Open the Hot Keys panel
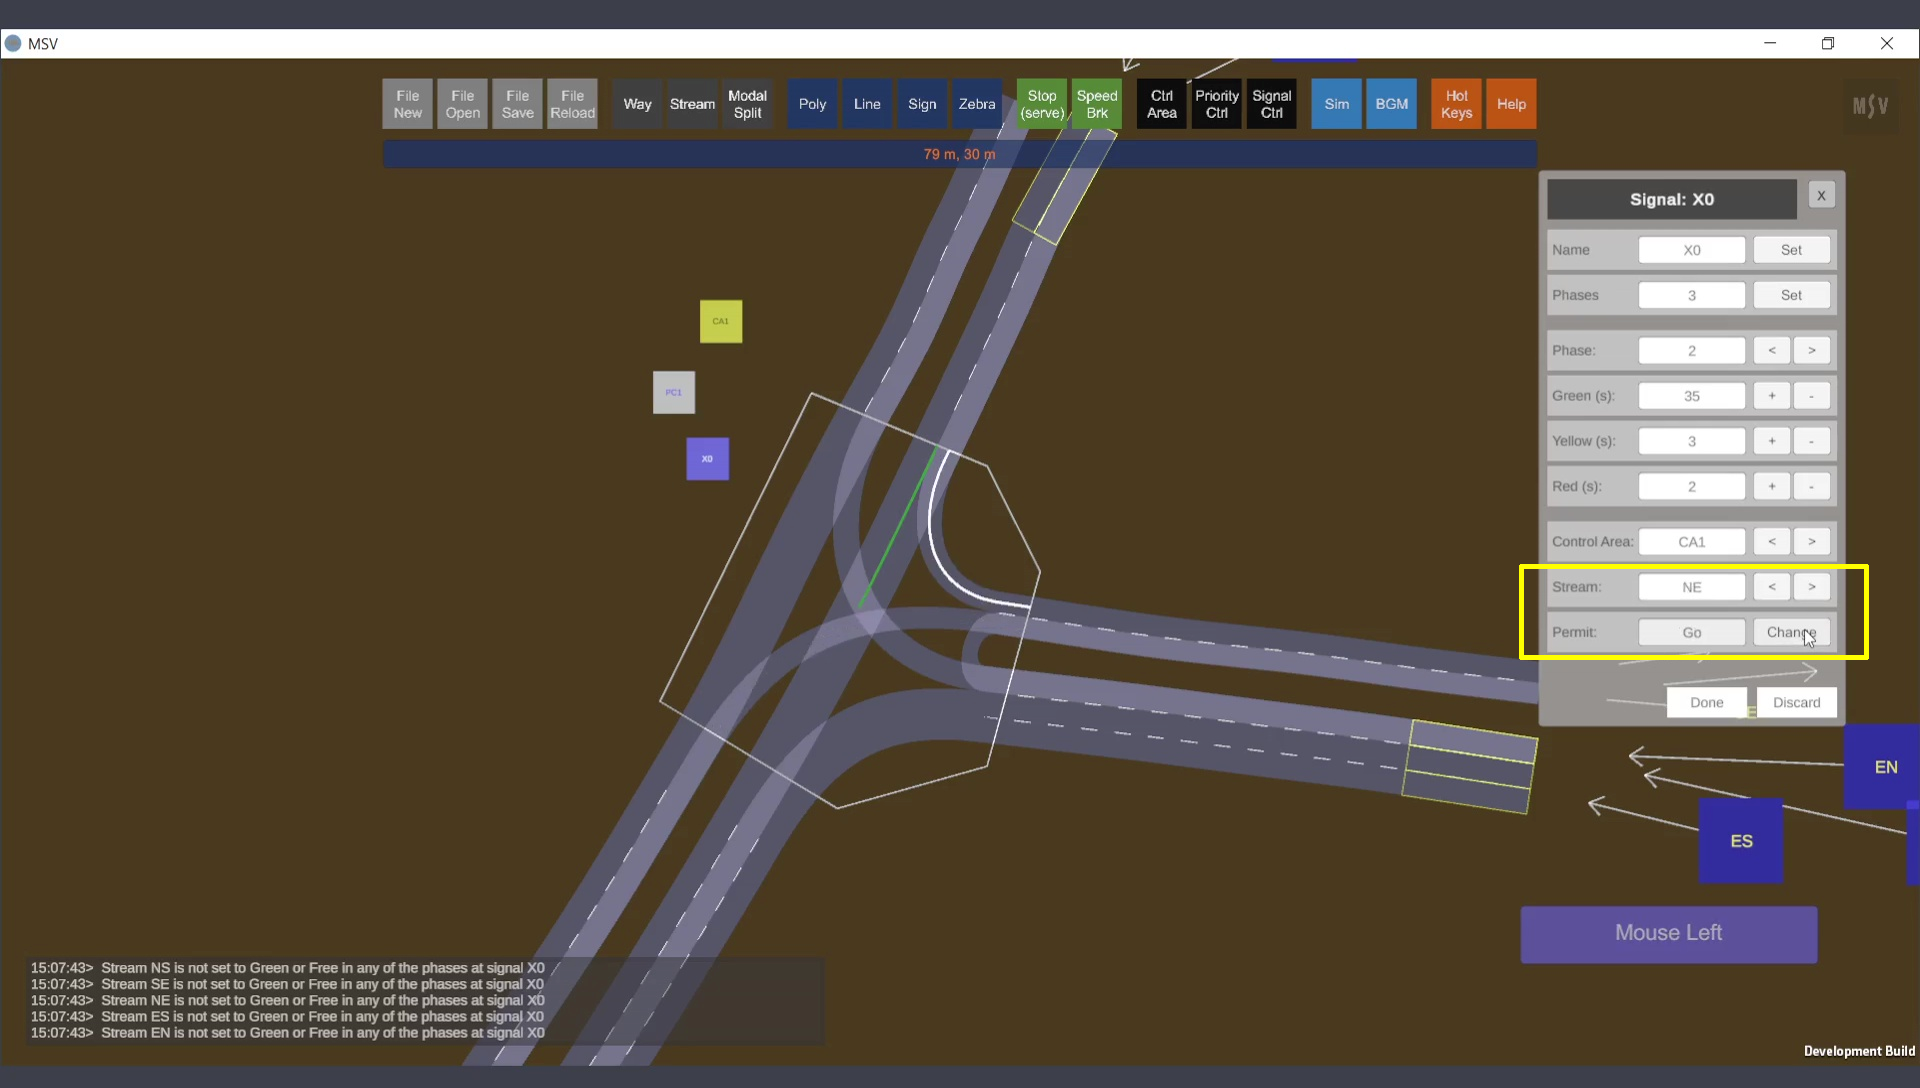1920x1088 pixels. click(1456, 104)
